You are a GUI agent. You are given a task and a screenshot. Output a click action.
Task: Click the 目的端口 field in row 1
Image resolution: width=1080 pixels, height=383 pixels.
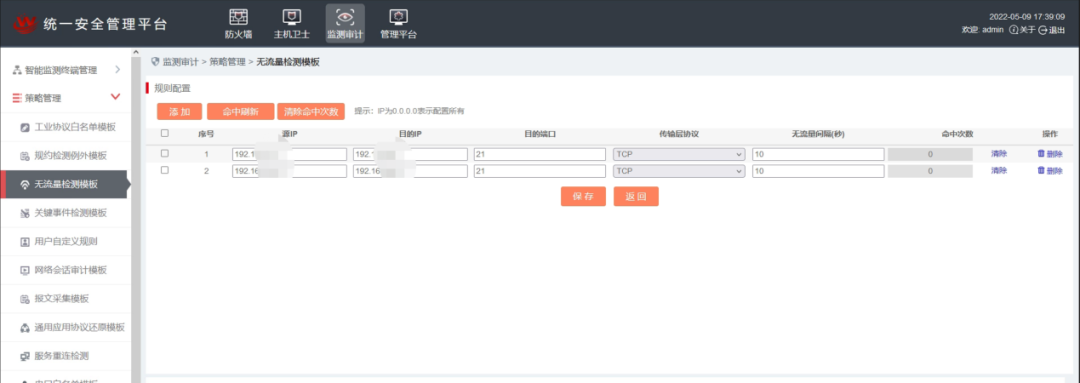540,154
